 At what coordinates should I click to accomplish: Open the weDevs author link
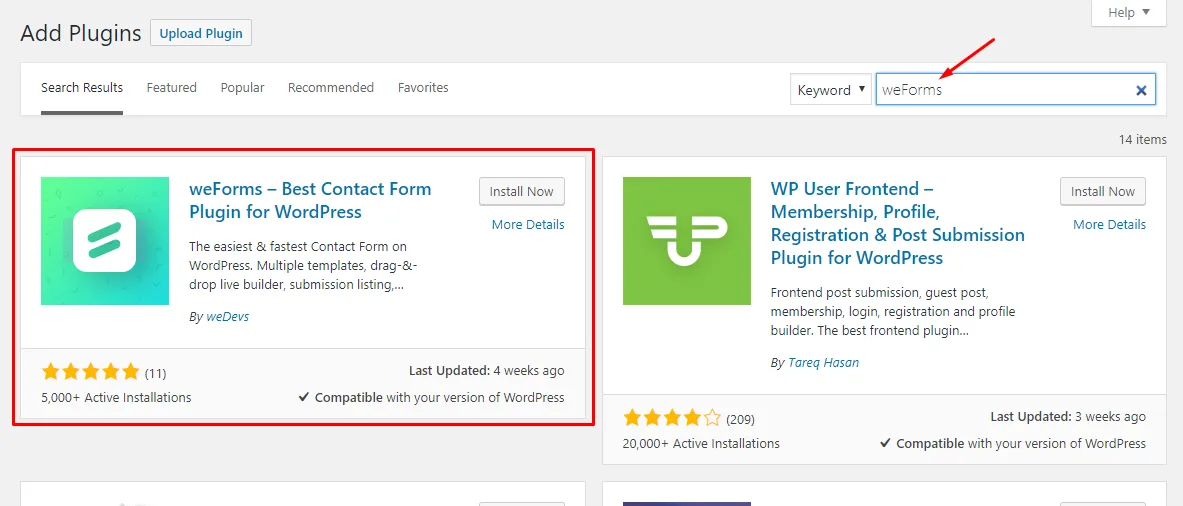coord(227,317)
